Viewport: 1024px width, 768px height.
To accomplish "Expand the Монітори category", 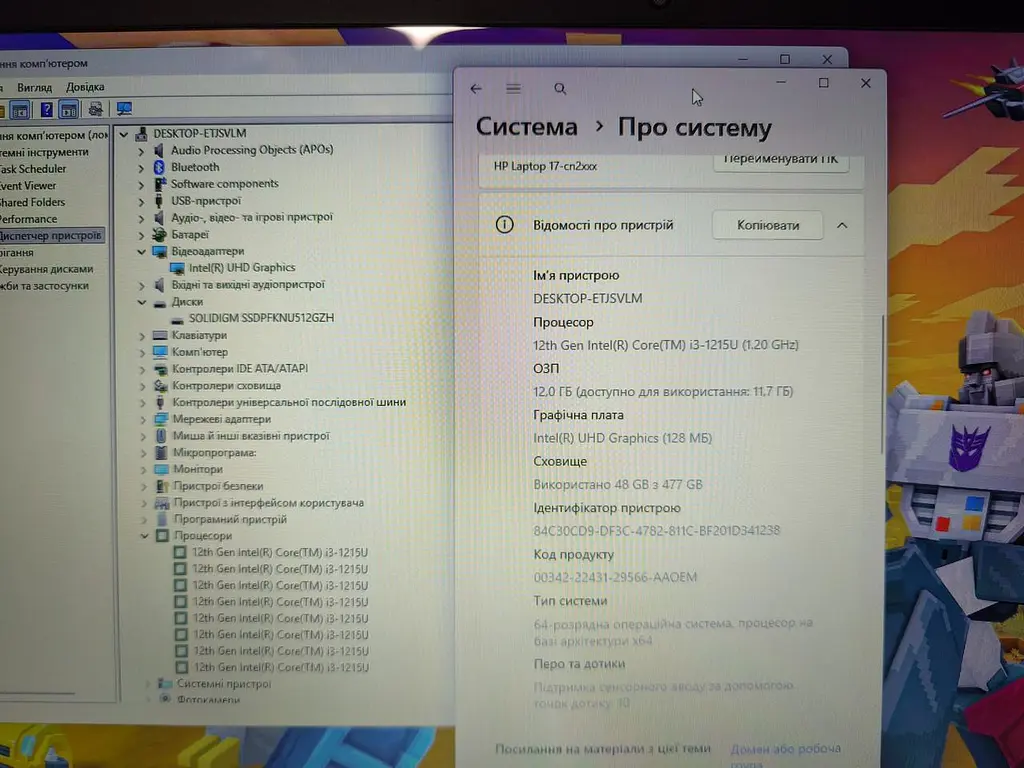I will pyautogui.click(x=144, y=470).
